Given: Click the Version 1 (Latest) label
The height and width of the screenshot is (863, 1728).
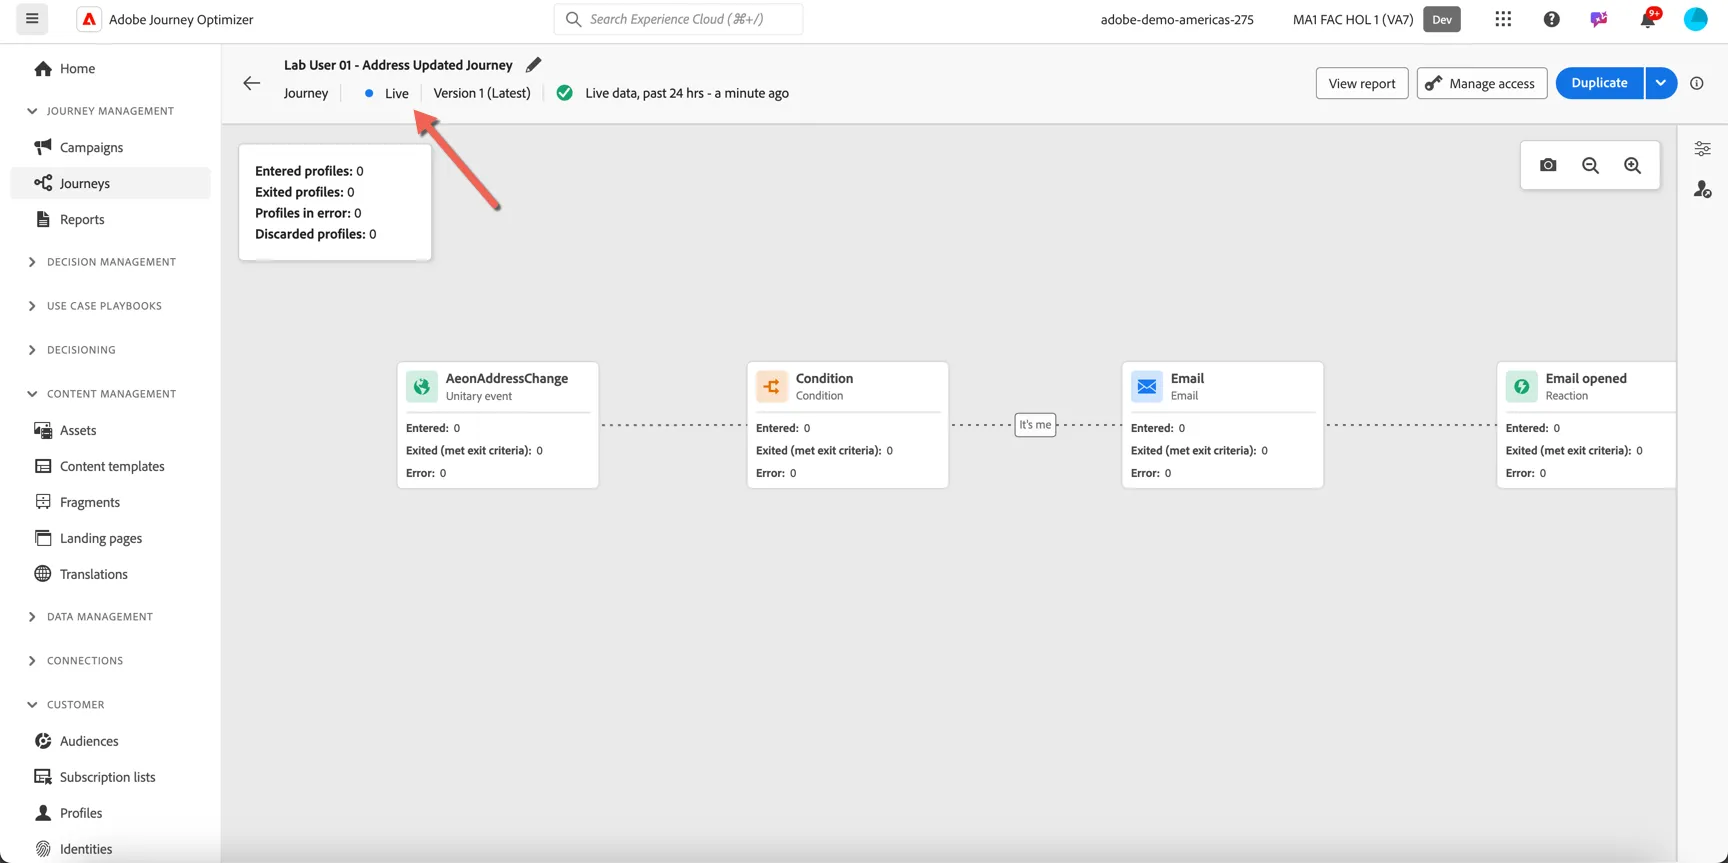Looking at the screenshot, I should point(482,93).
